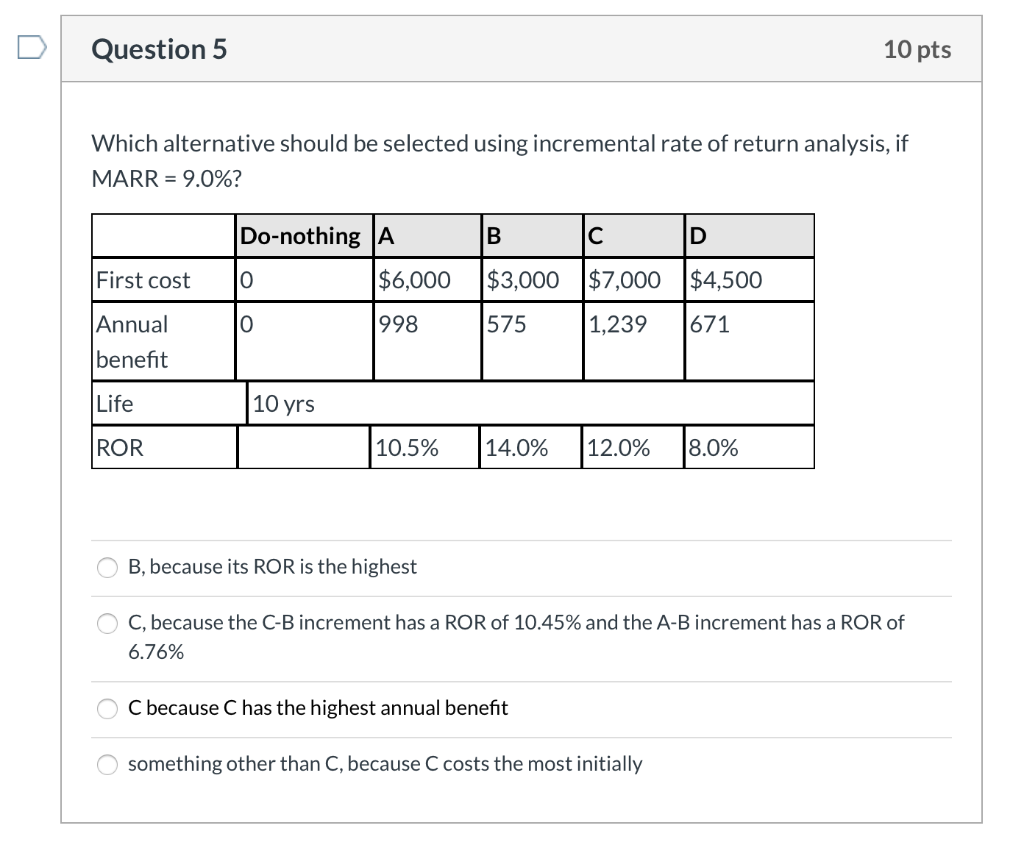The height and width of the screenshot is (856, 1024).
Task: Click the $4,500 first cost cell
Action: coord(723,280)
